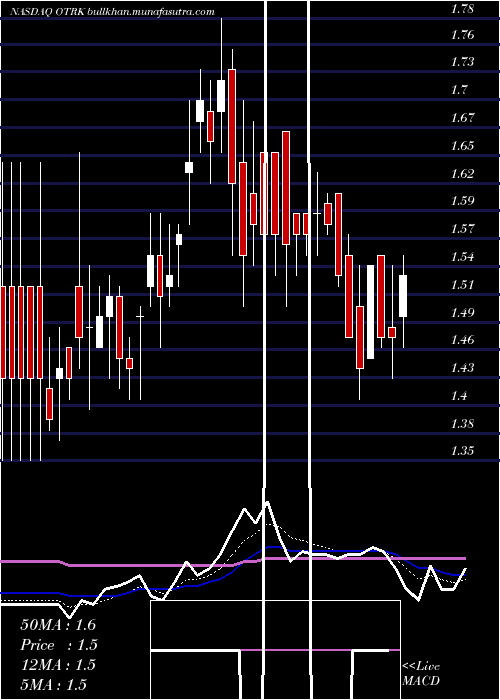The height and width of the screenshot is (700, 500).
Task: Click the 1.57 price axis label
Action: (462, 229)
